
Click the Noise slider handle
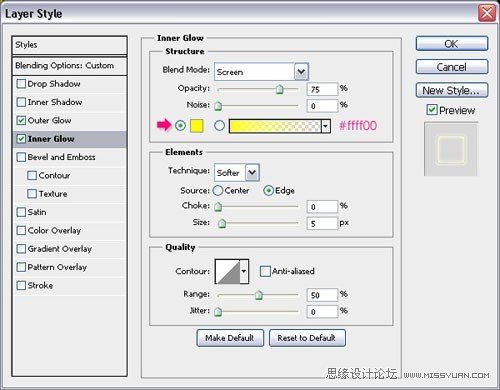pos(218,106)
